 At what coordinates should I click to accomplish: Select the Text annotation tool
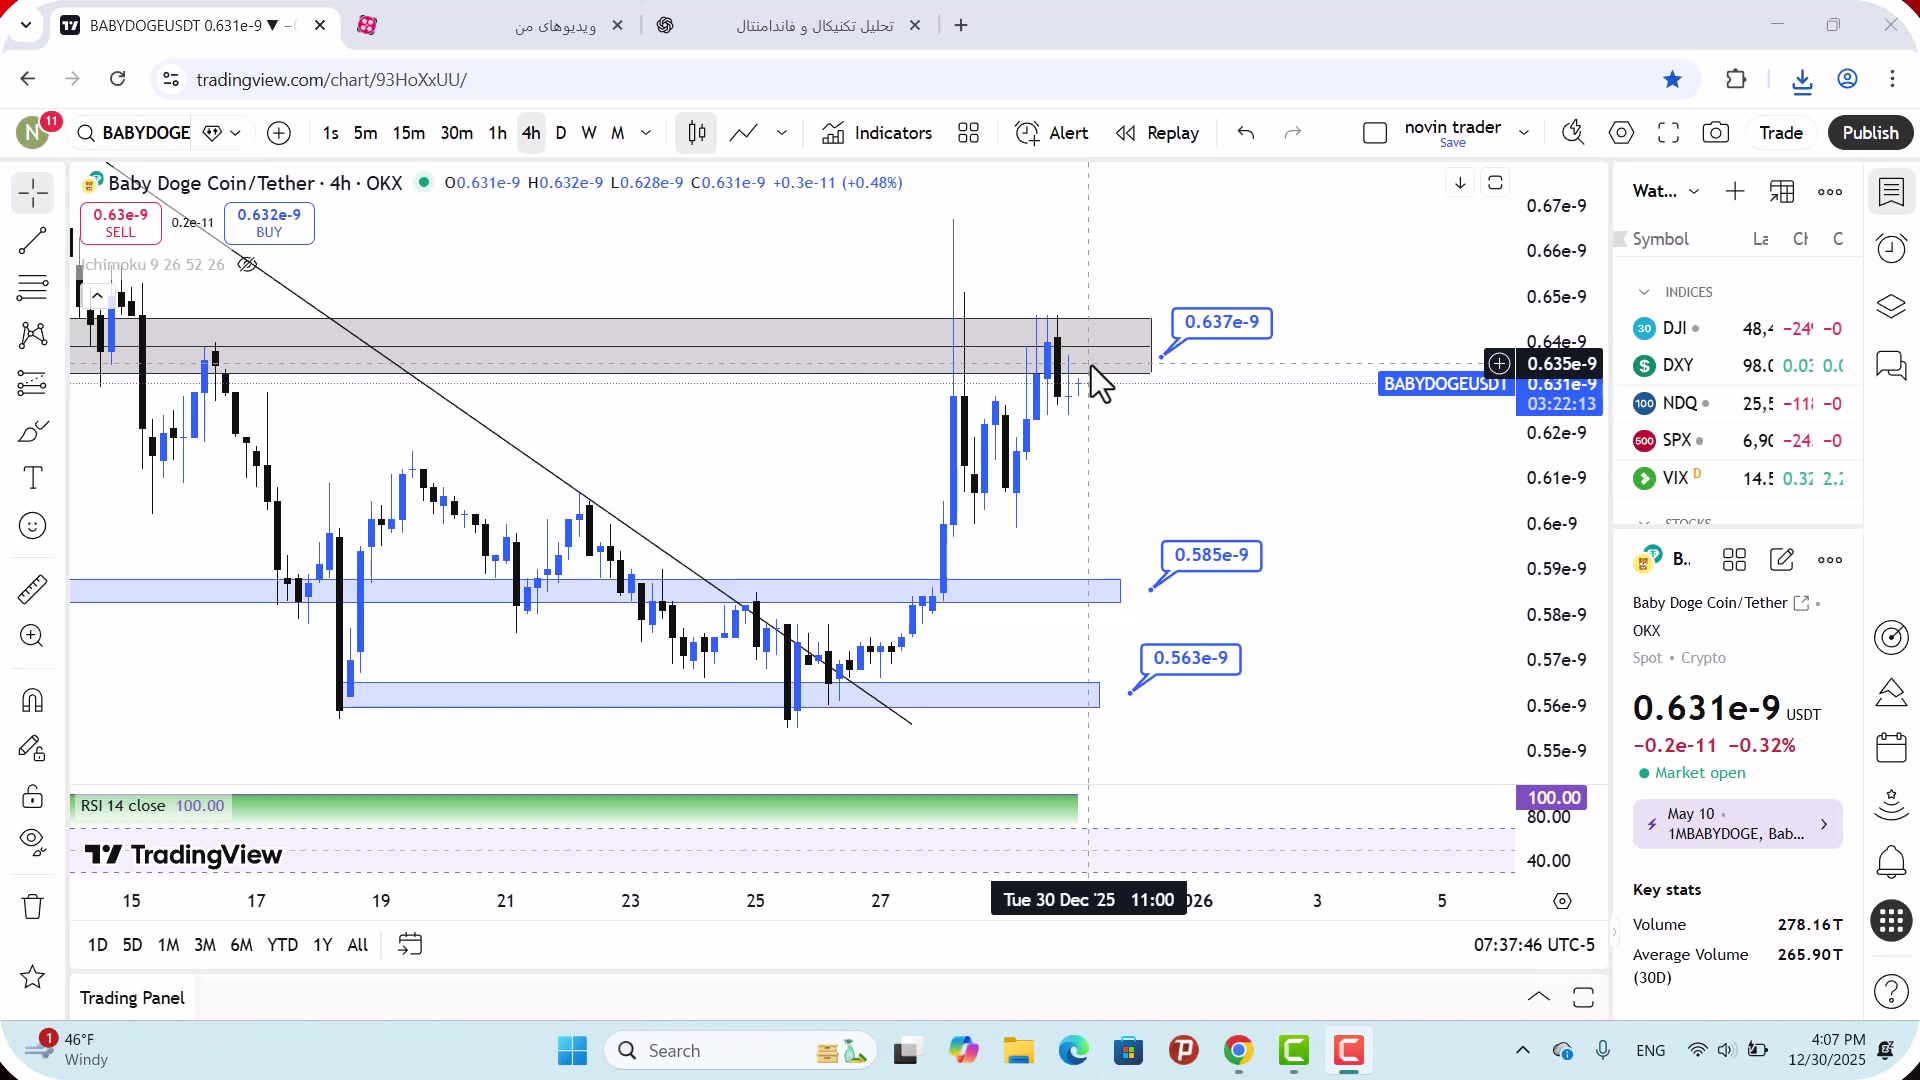32,478
